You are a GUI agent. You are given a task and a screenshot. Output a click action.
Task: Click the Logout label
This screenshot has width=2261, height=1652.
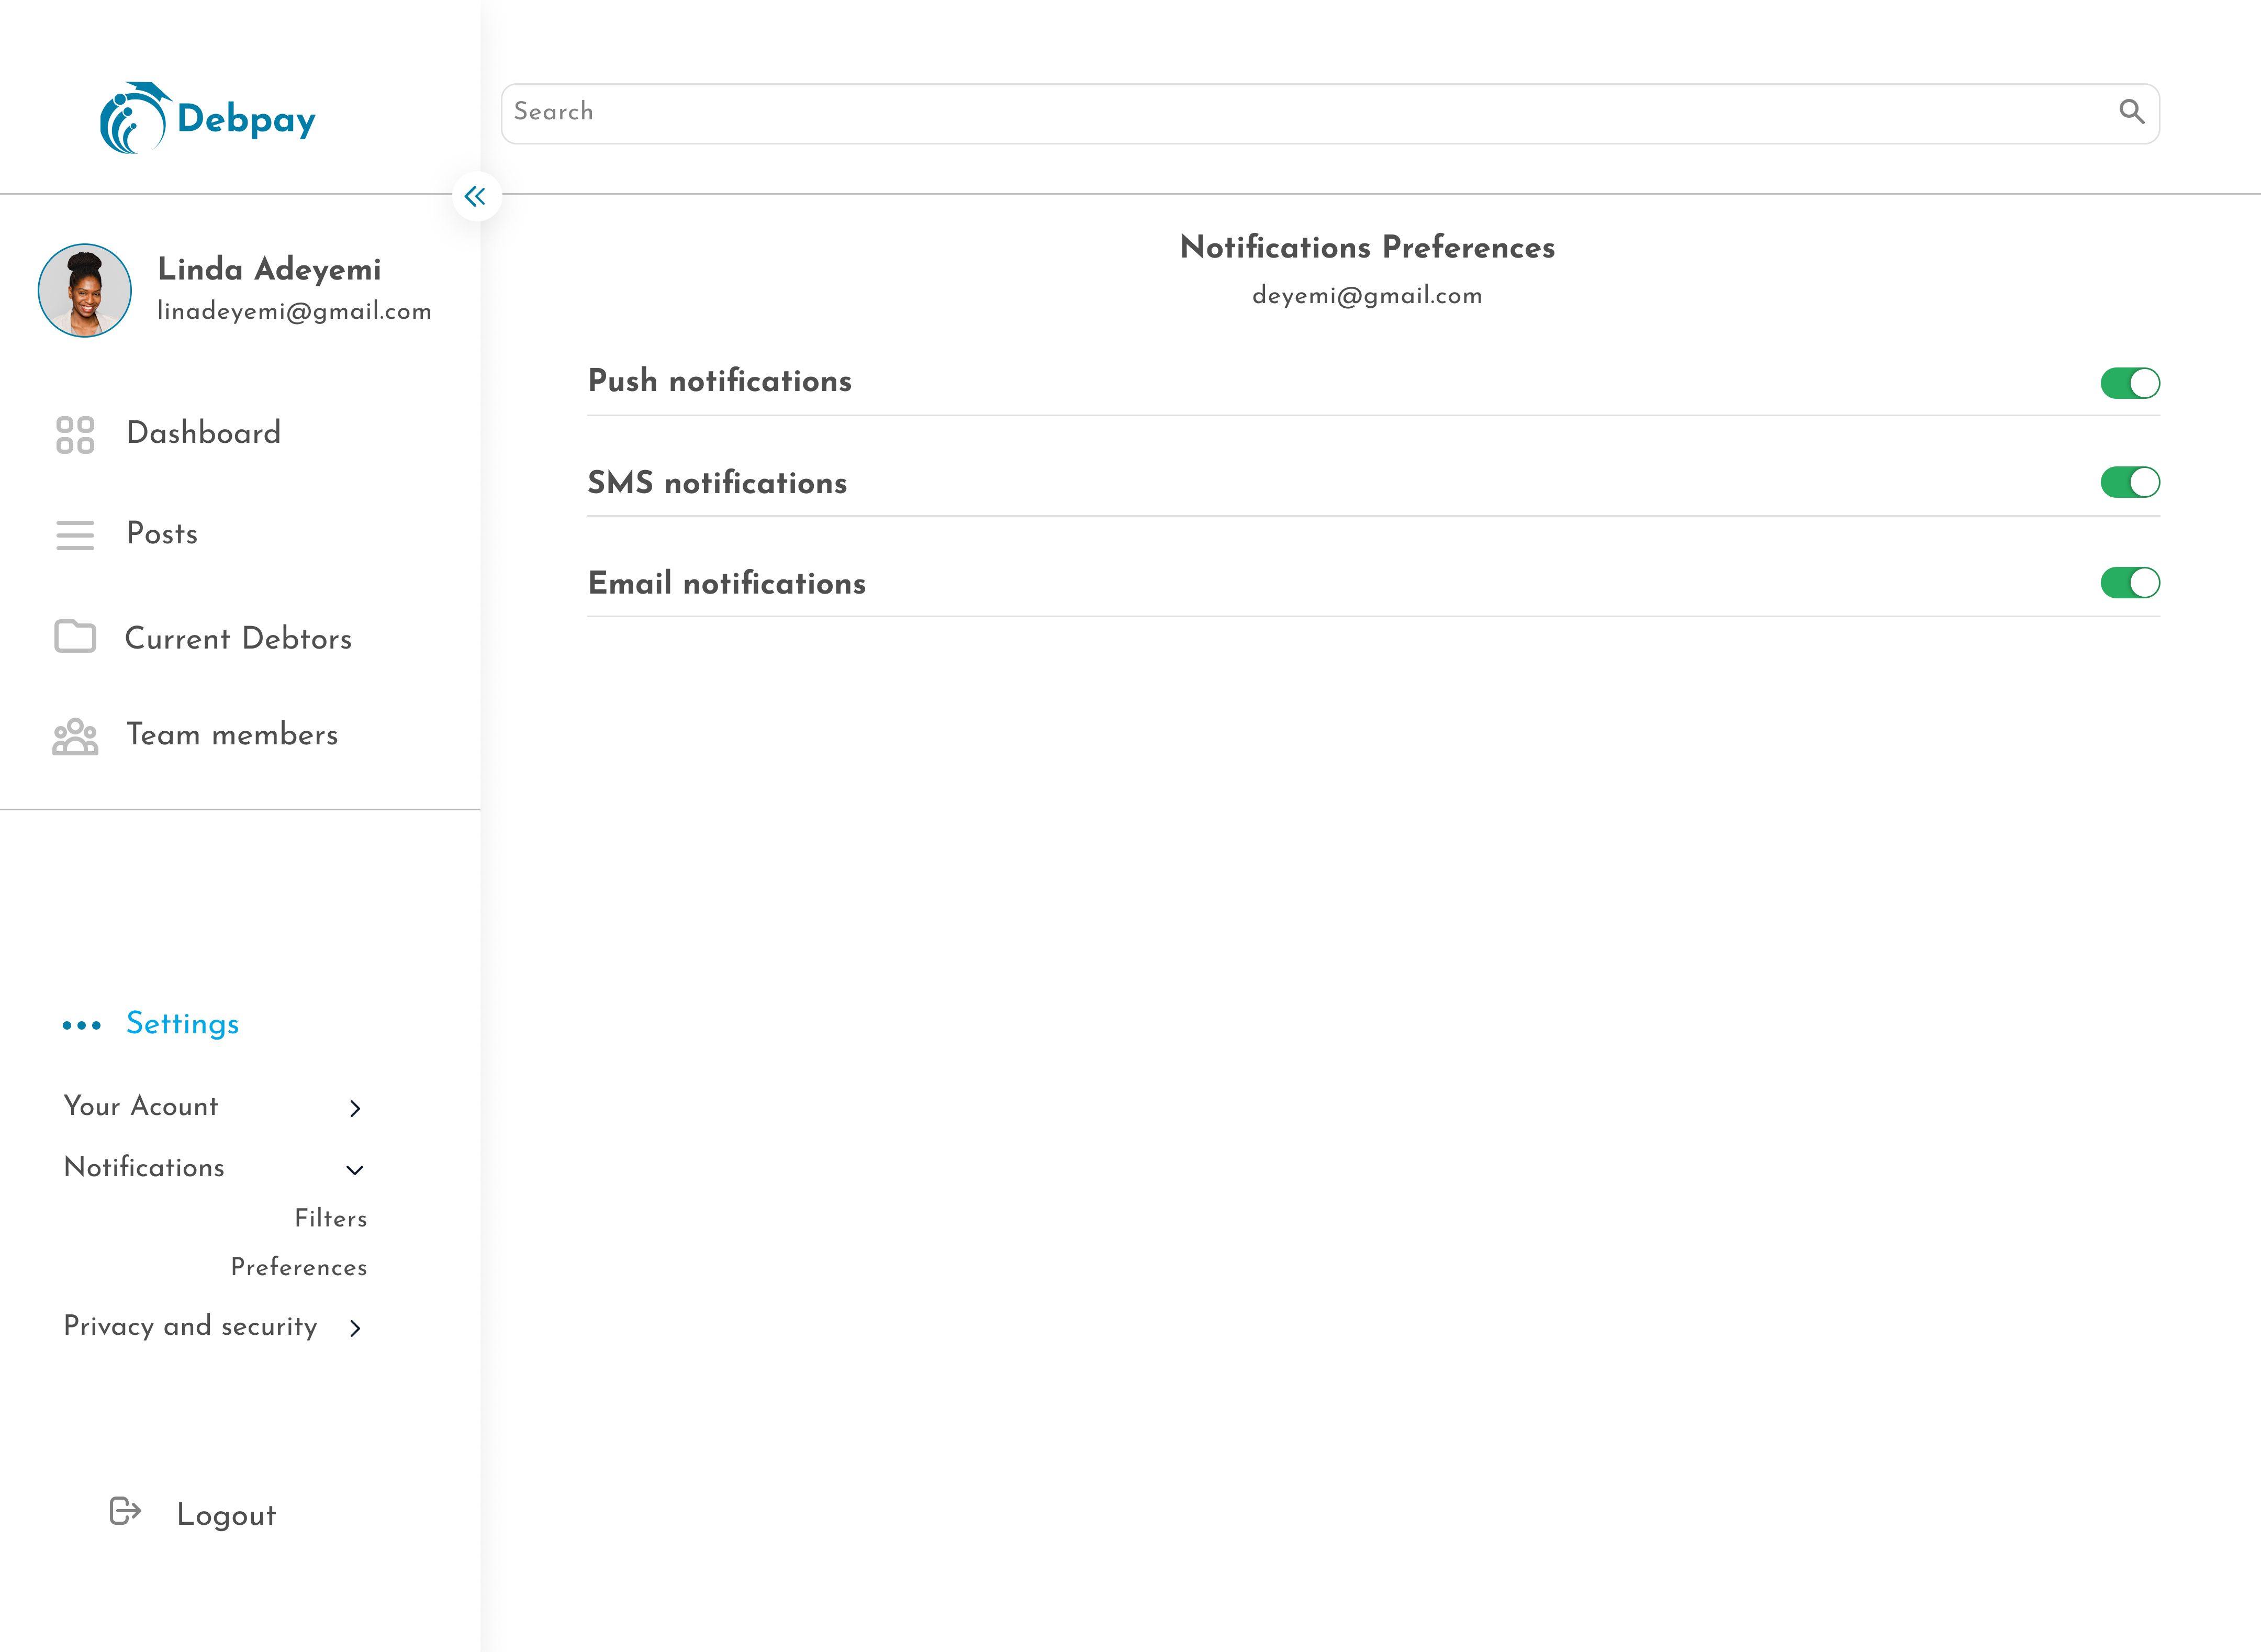click(226, 1515)
